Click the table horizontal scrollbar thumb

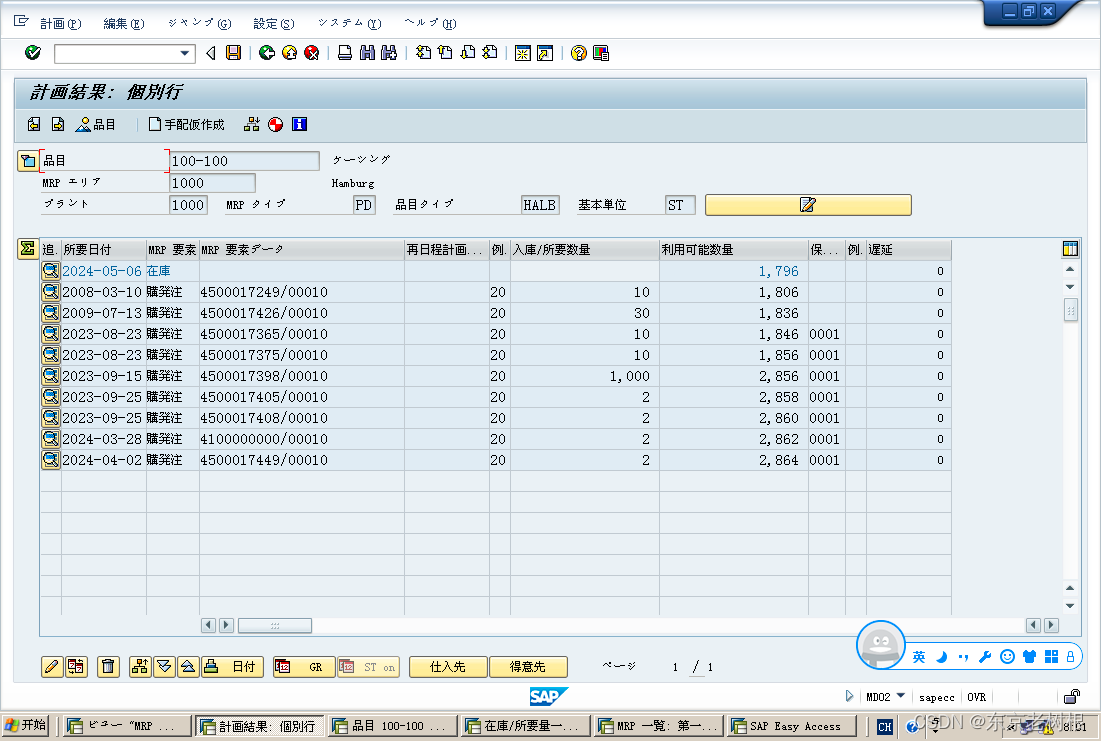(275, 625)
